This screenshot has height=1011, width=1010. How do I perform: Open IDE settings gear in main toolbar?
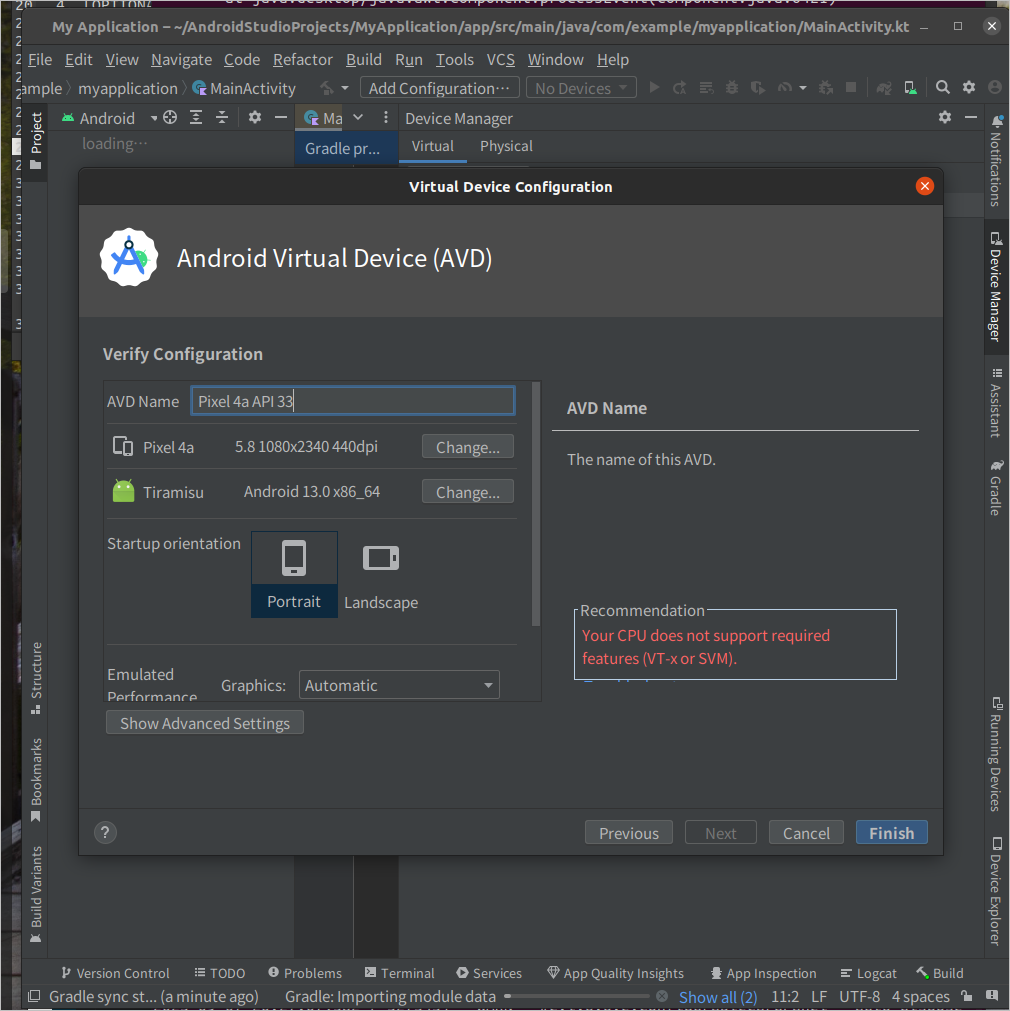pos(969,87)
